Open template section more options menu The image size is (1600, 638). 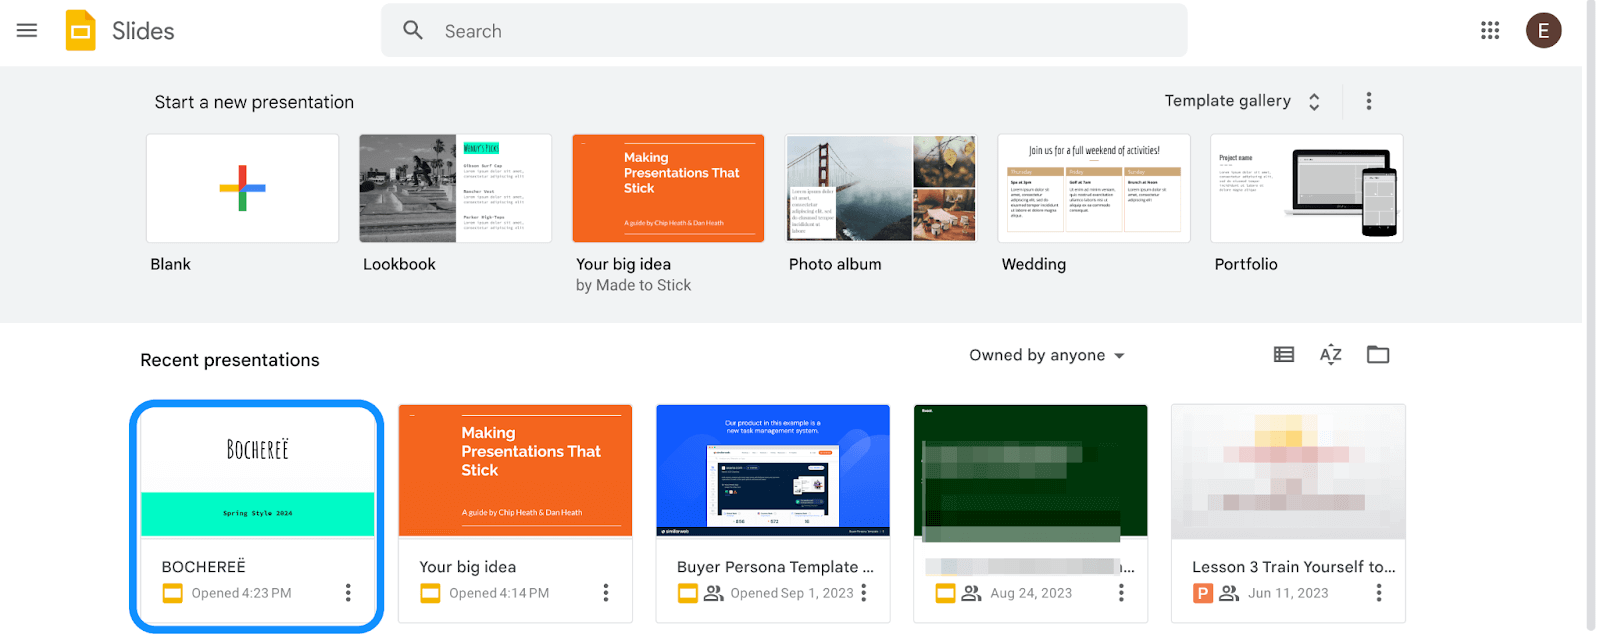[1369, 101]
